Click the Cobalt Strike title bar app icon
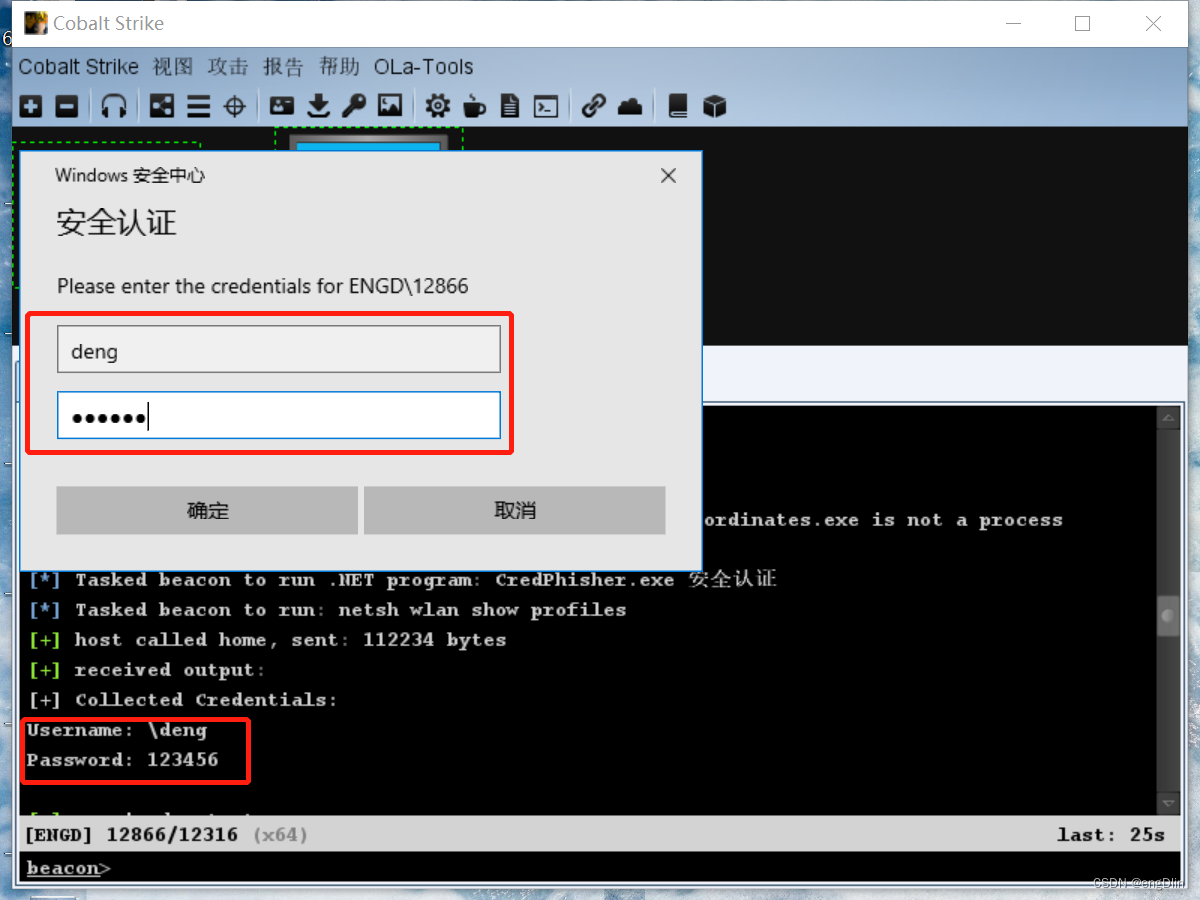This screenshot has width=1200, height=900. point(36,23)
